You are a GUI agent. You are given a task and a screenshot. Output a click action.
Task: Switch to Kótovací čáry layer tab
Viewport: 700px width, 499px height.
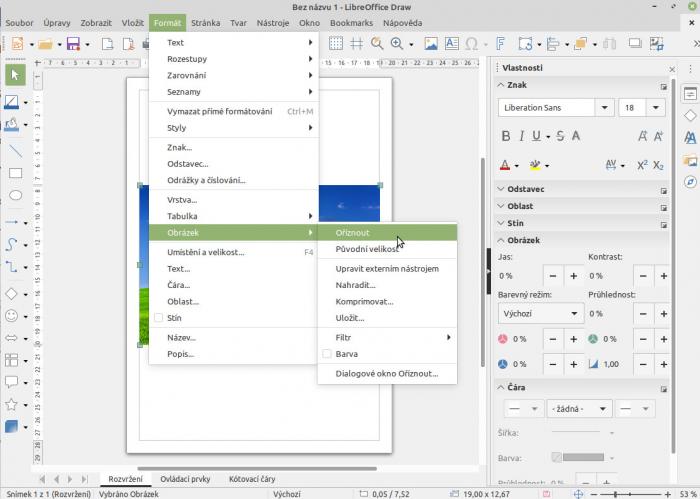[252, 479]
